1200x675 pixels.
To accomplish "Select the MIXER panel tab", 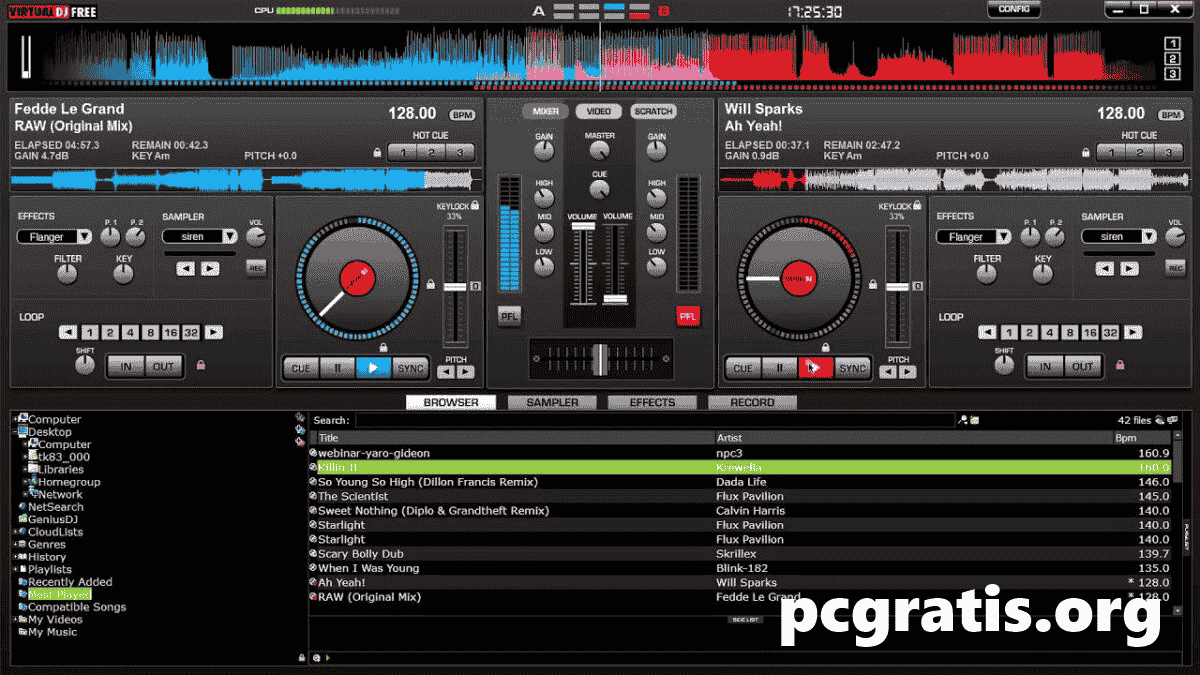I will click(x=545, y=111).
